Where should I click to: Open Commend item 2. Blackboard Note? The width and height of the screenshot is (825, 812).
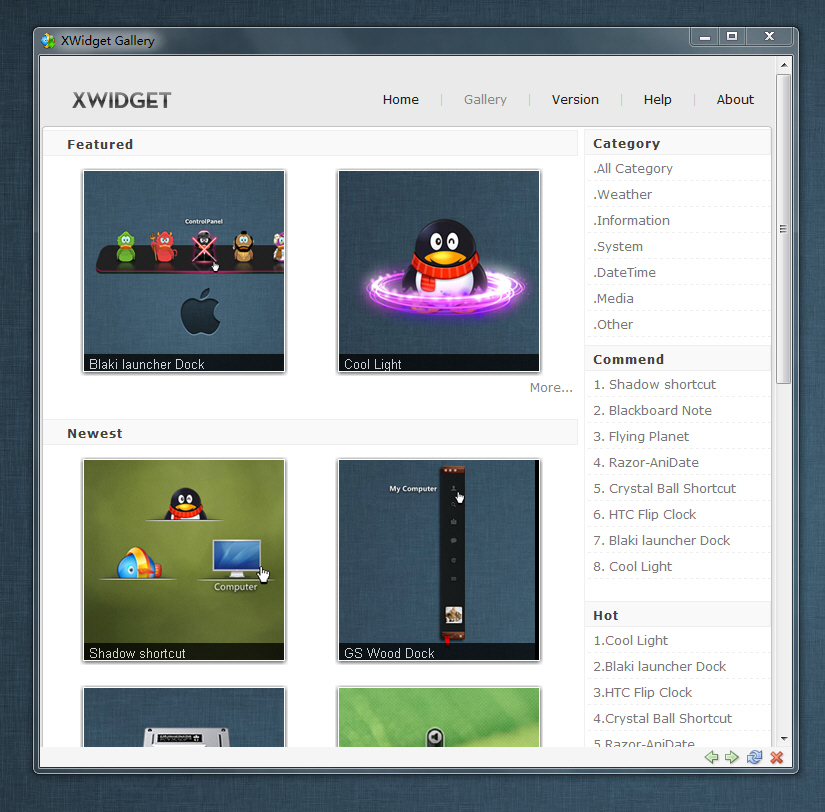coord(652,410)
